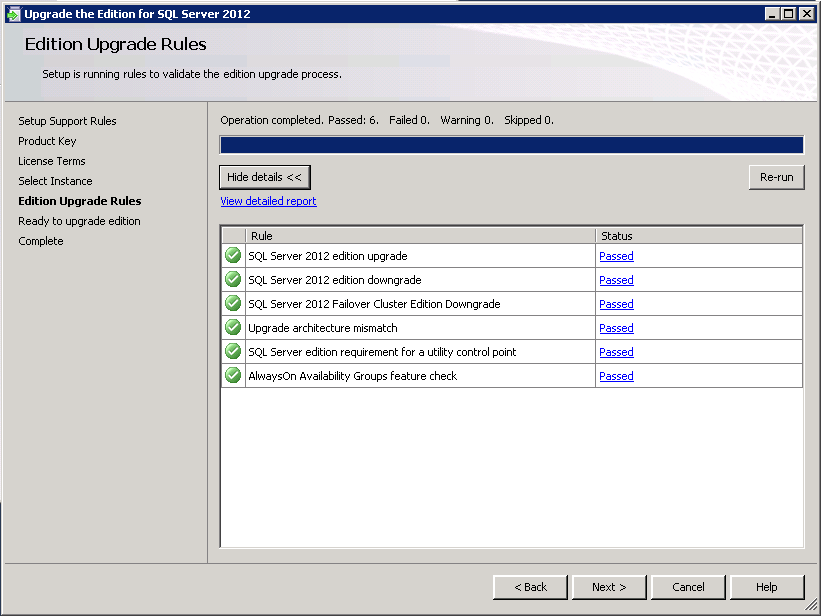Viewport: 821px width, 616px height.
Task: Go to the next step with Next button
Action: click(609, 587)
